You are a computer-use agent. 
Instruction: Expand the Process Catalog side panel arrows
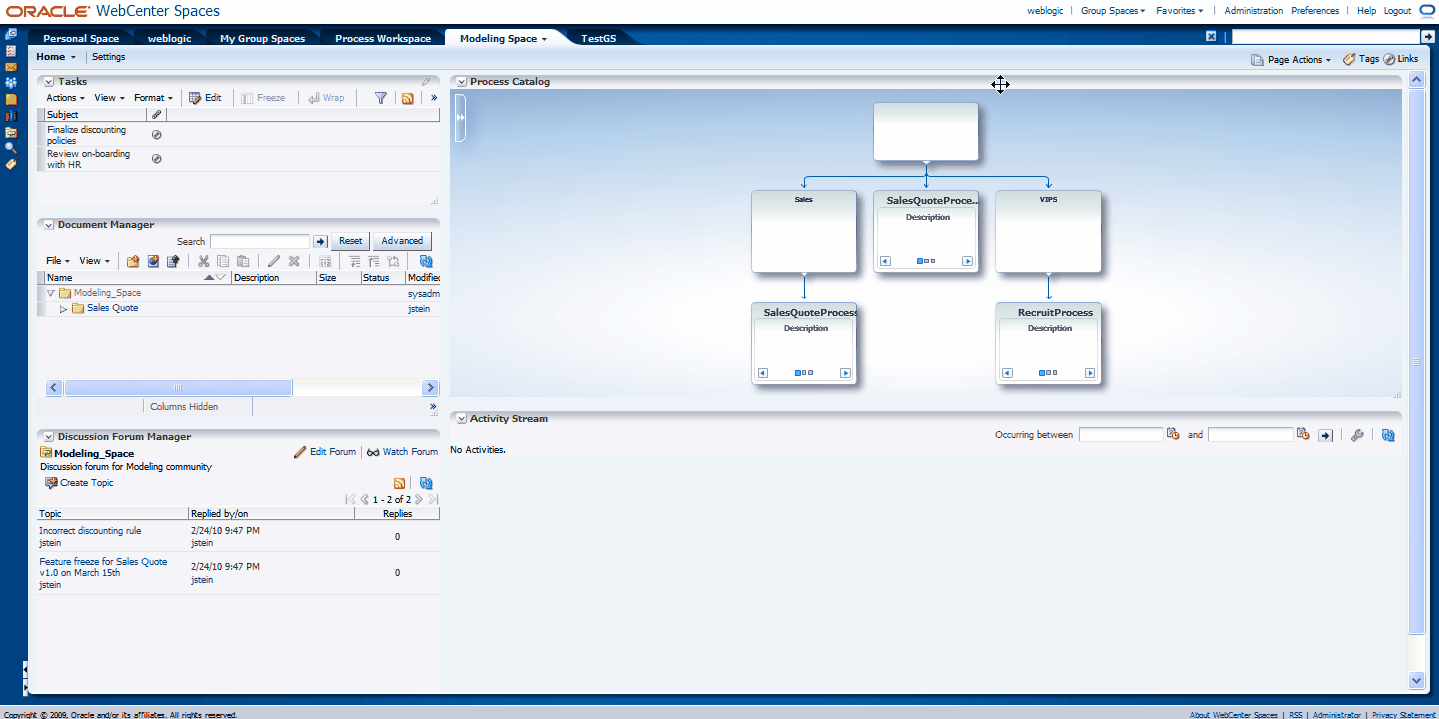461,118
